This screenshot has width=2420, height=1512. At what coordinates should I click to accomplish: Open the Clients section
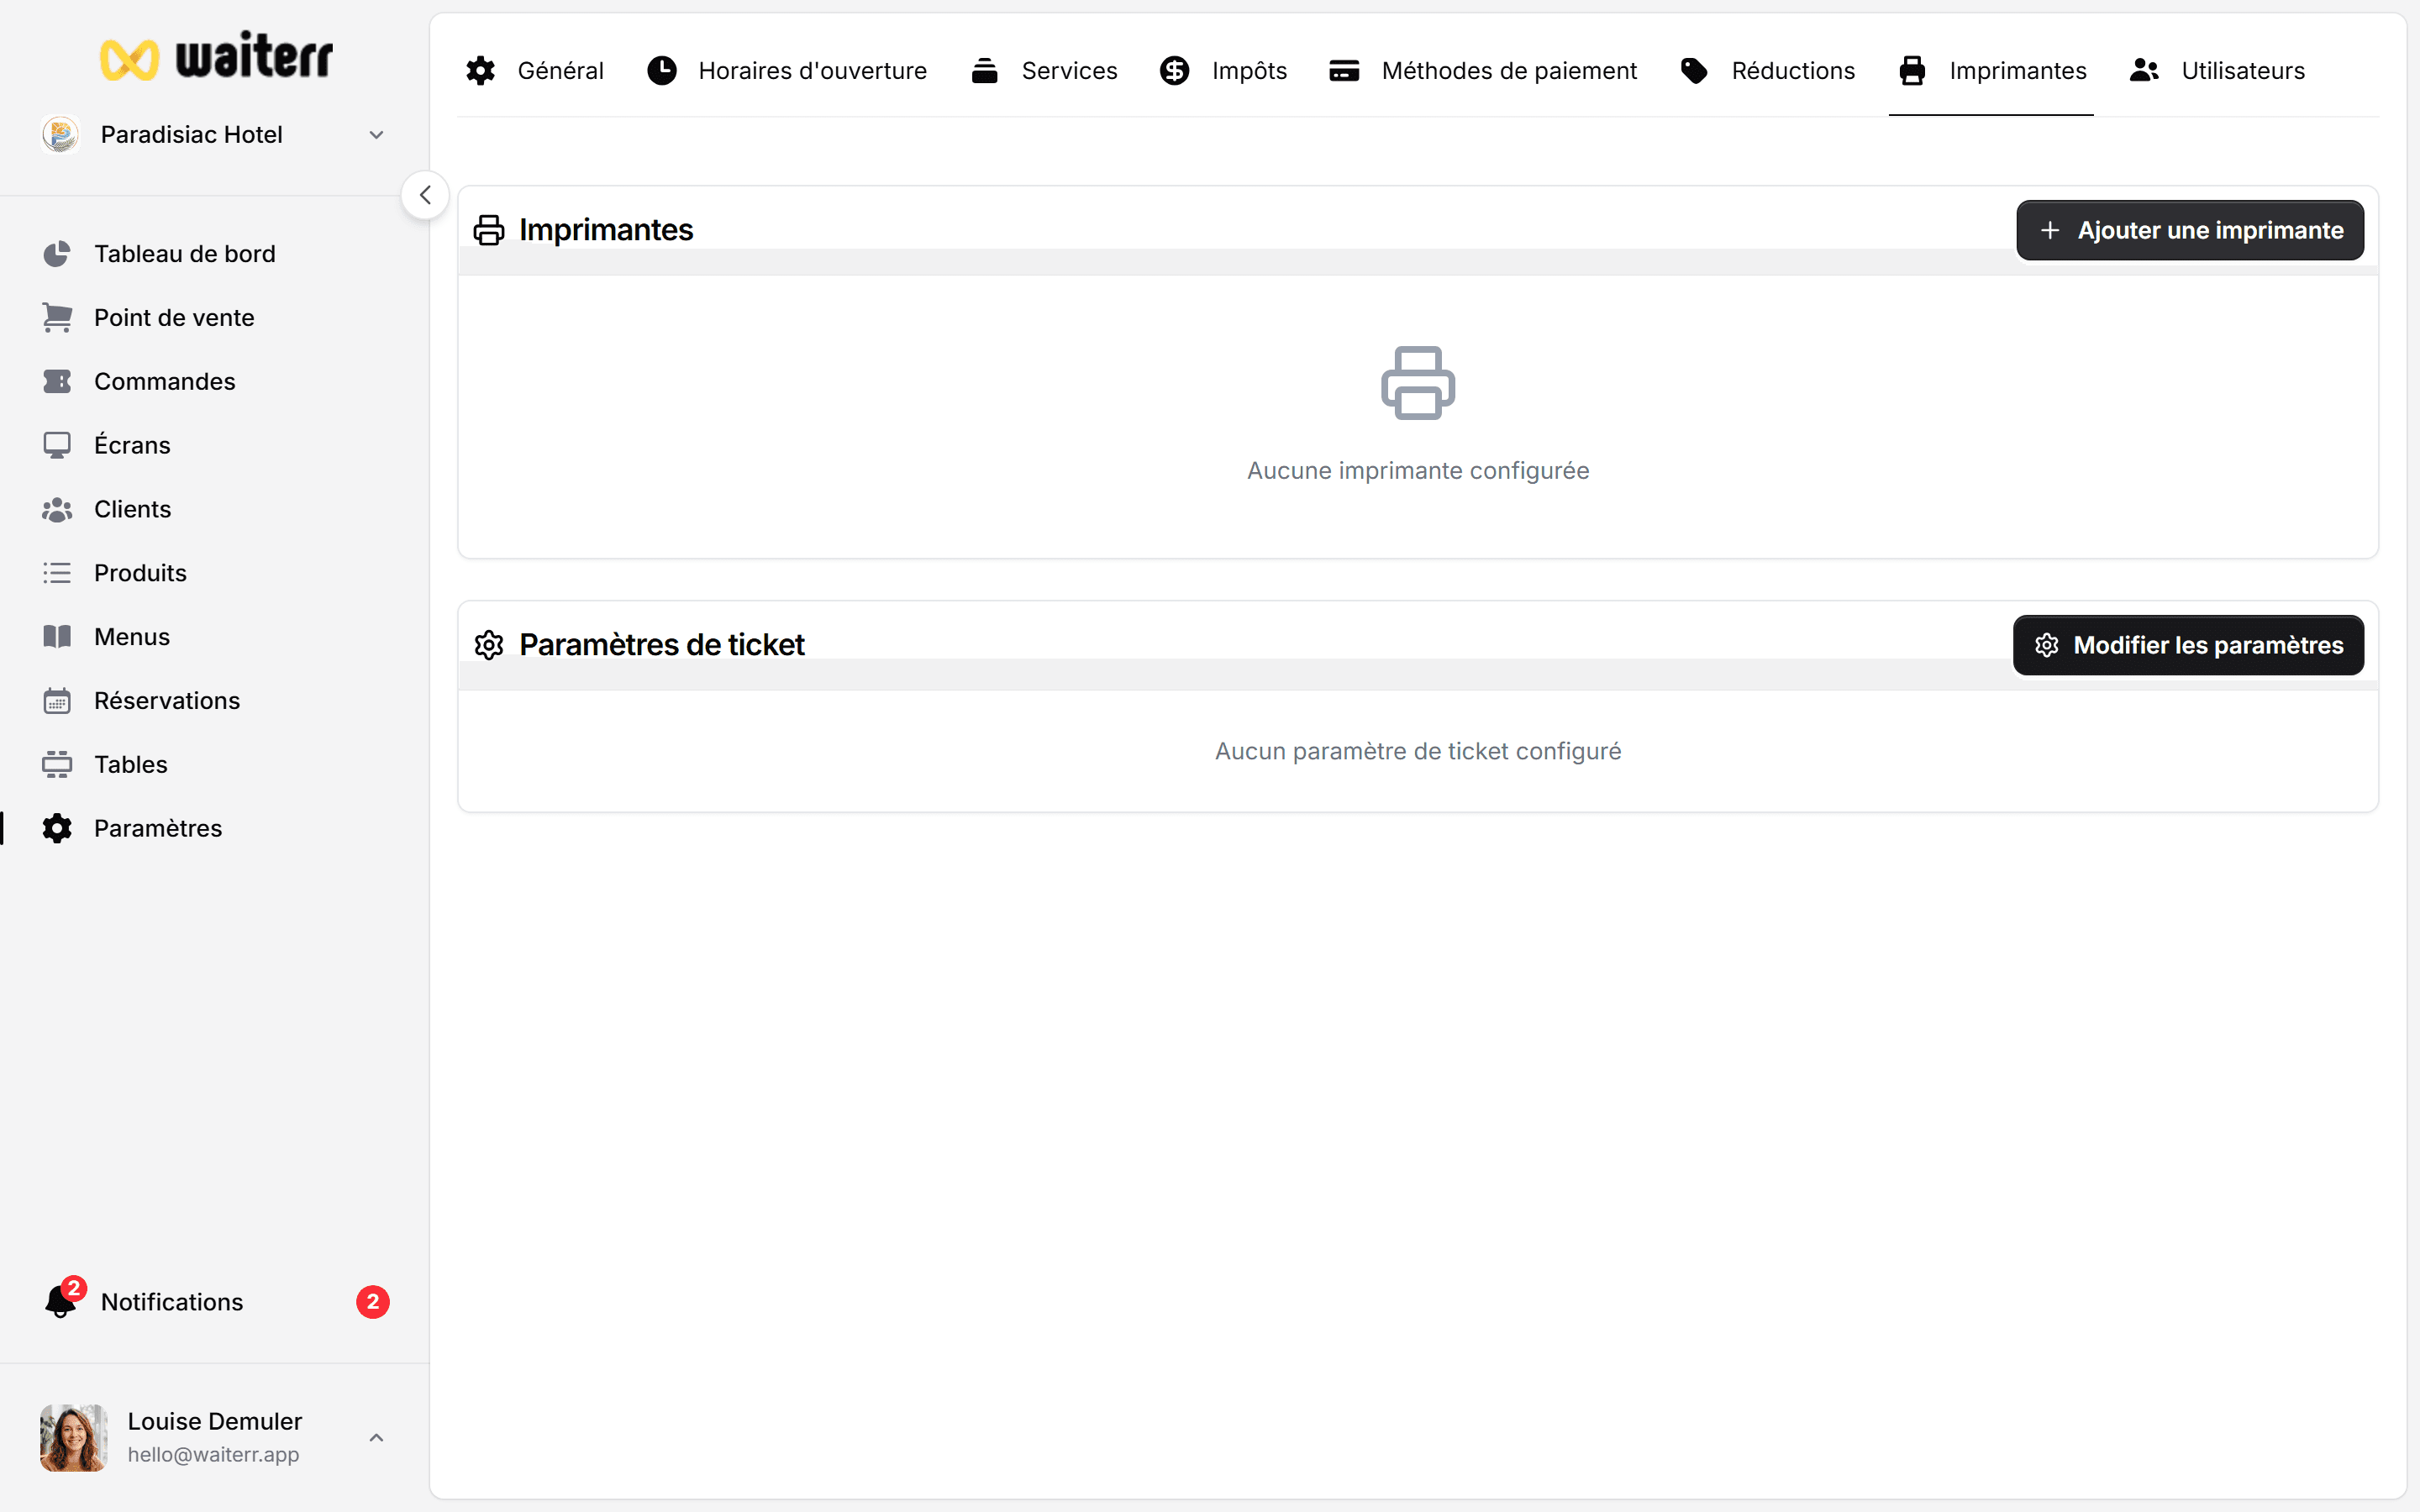pyautogui.click(x=133, y=509)
